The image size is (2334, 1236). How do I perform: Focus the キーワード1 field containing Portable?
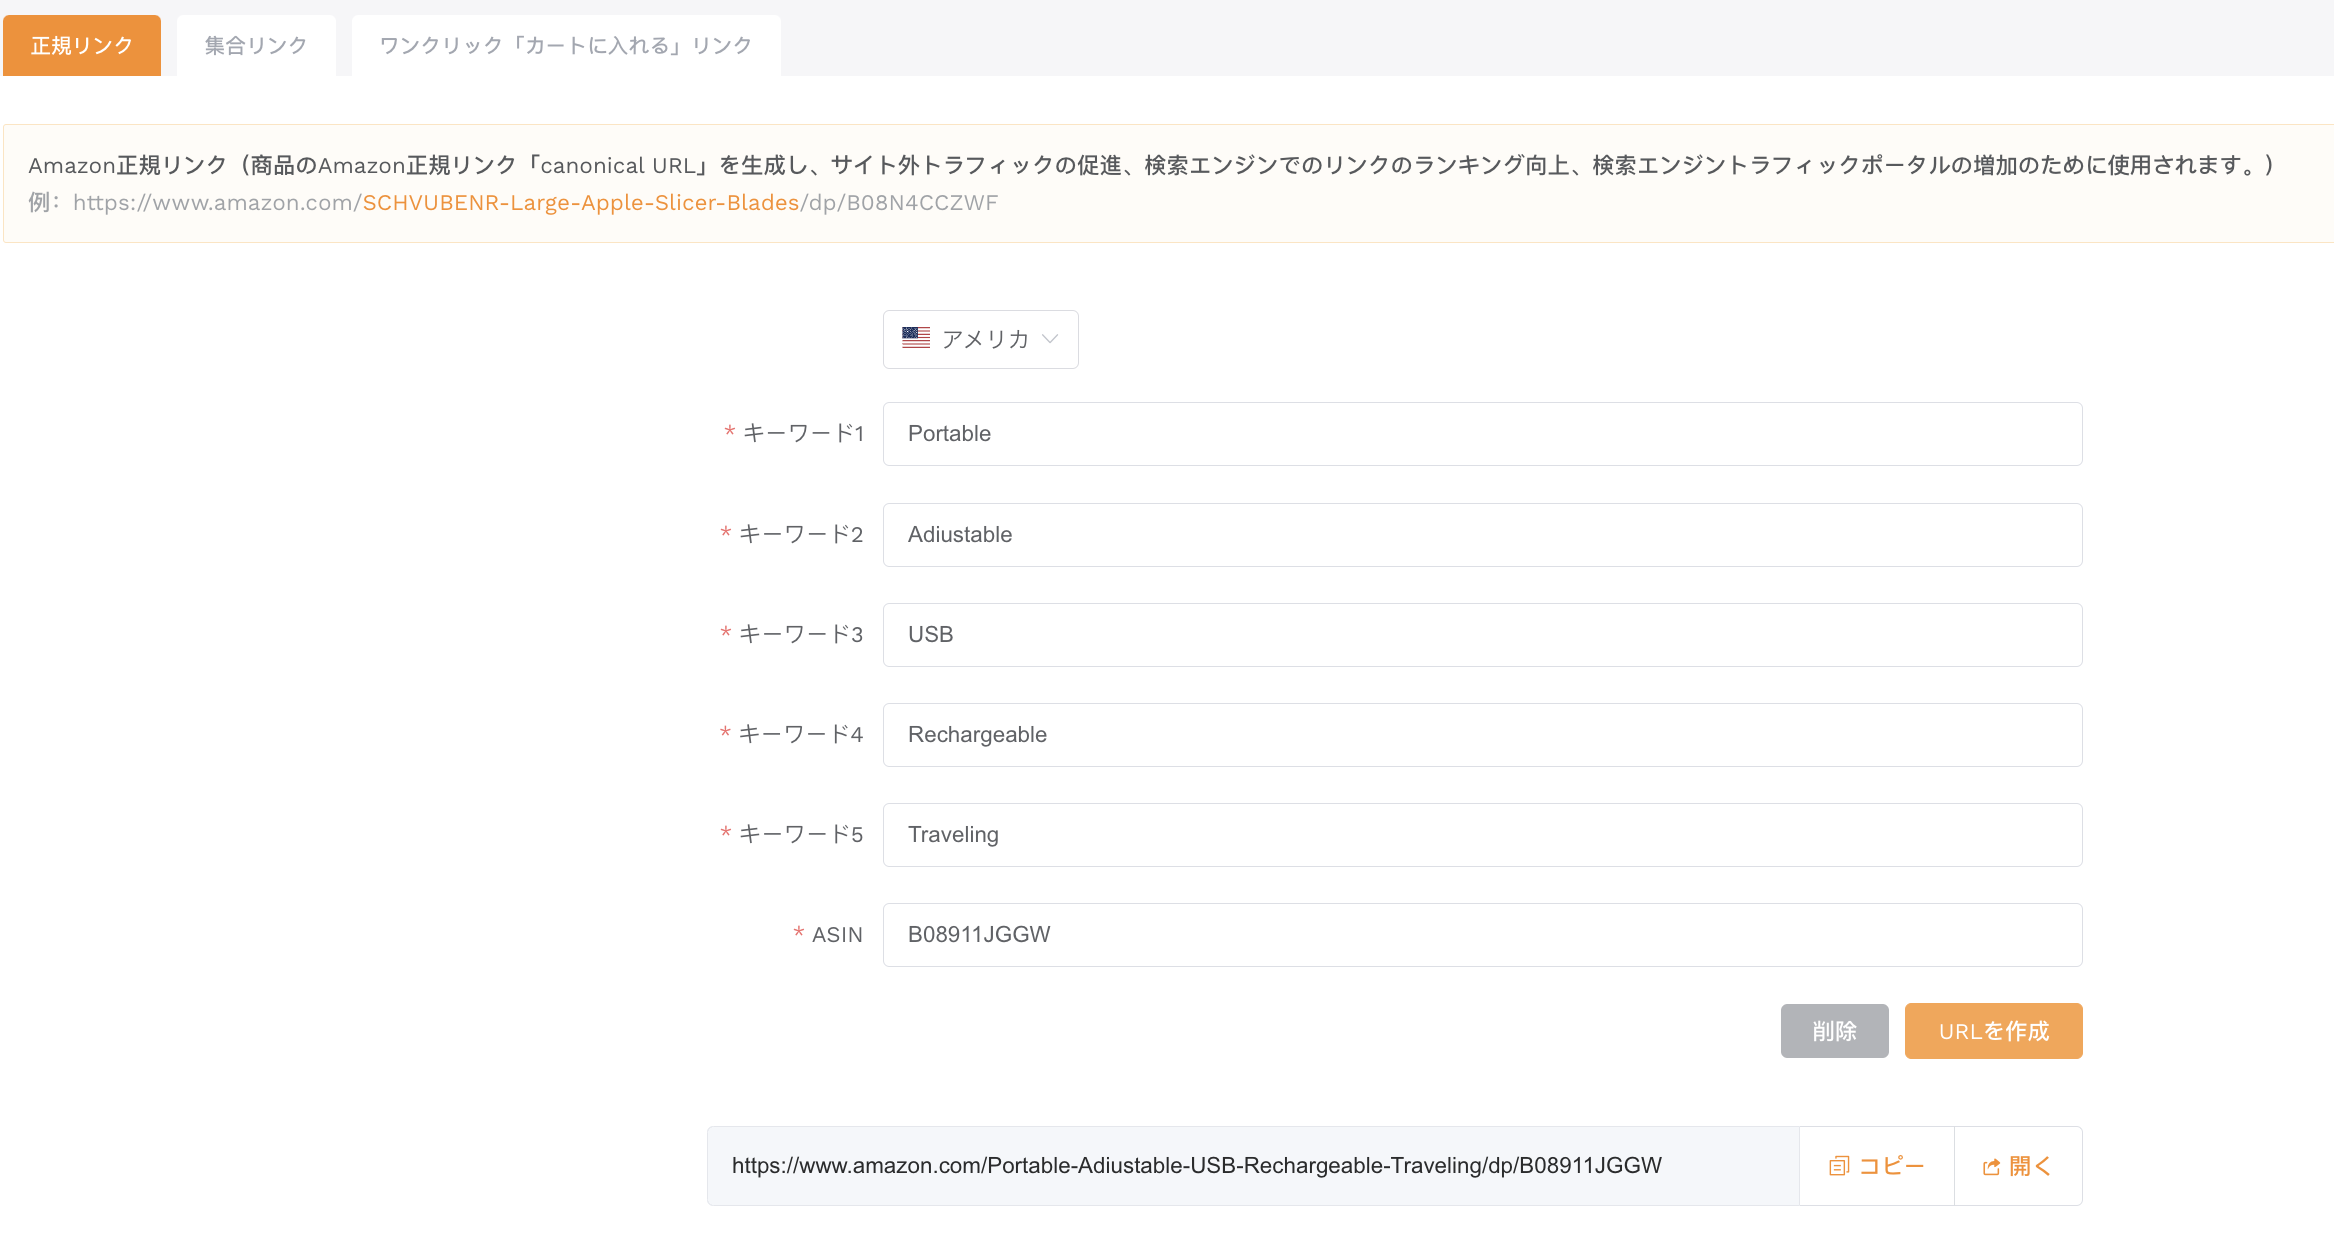click(1482, 434)
